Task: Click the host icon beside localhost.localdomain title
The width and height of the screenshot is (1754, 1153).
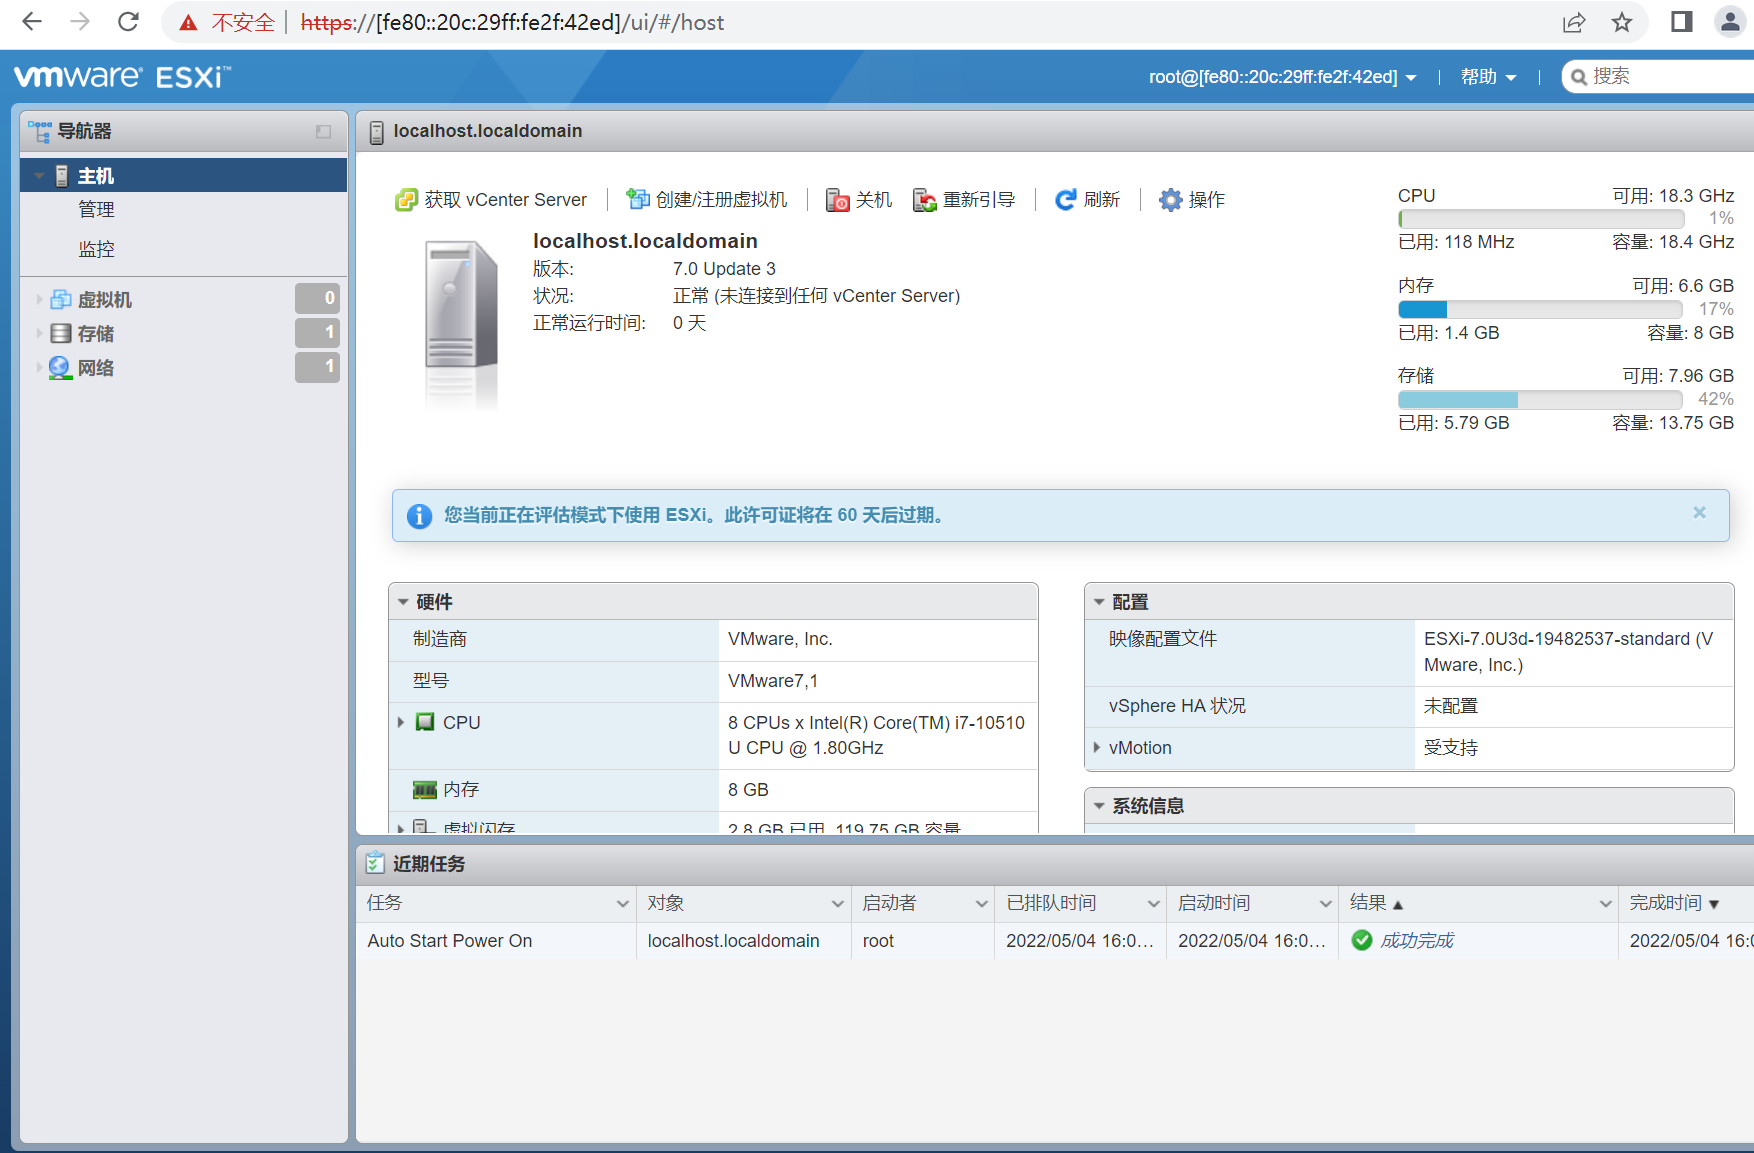Action: coord(377,132)
